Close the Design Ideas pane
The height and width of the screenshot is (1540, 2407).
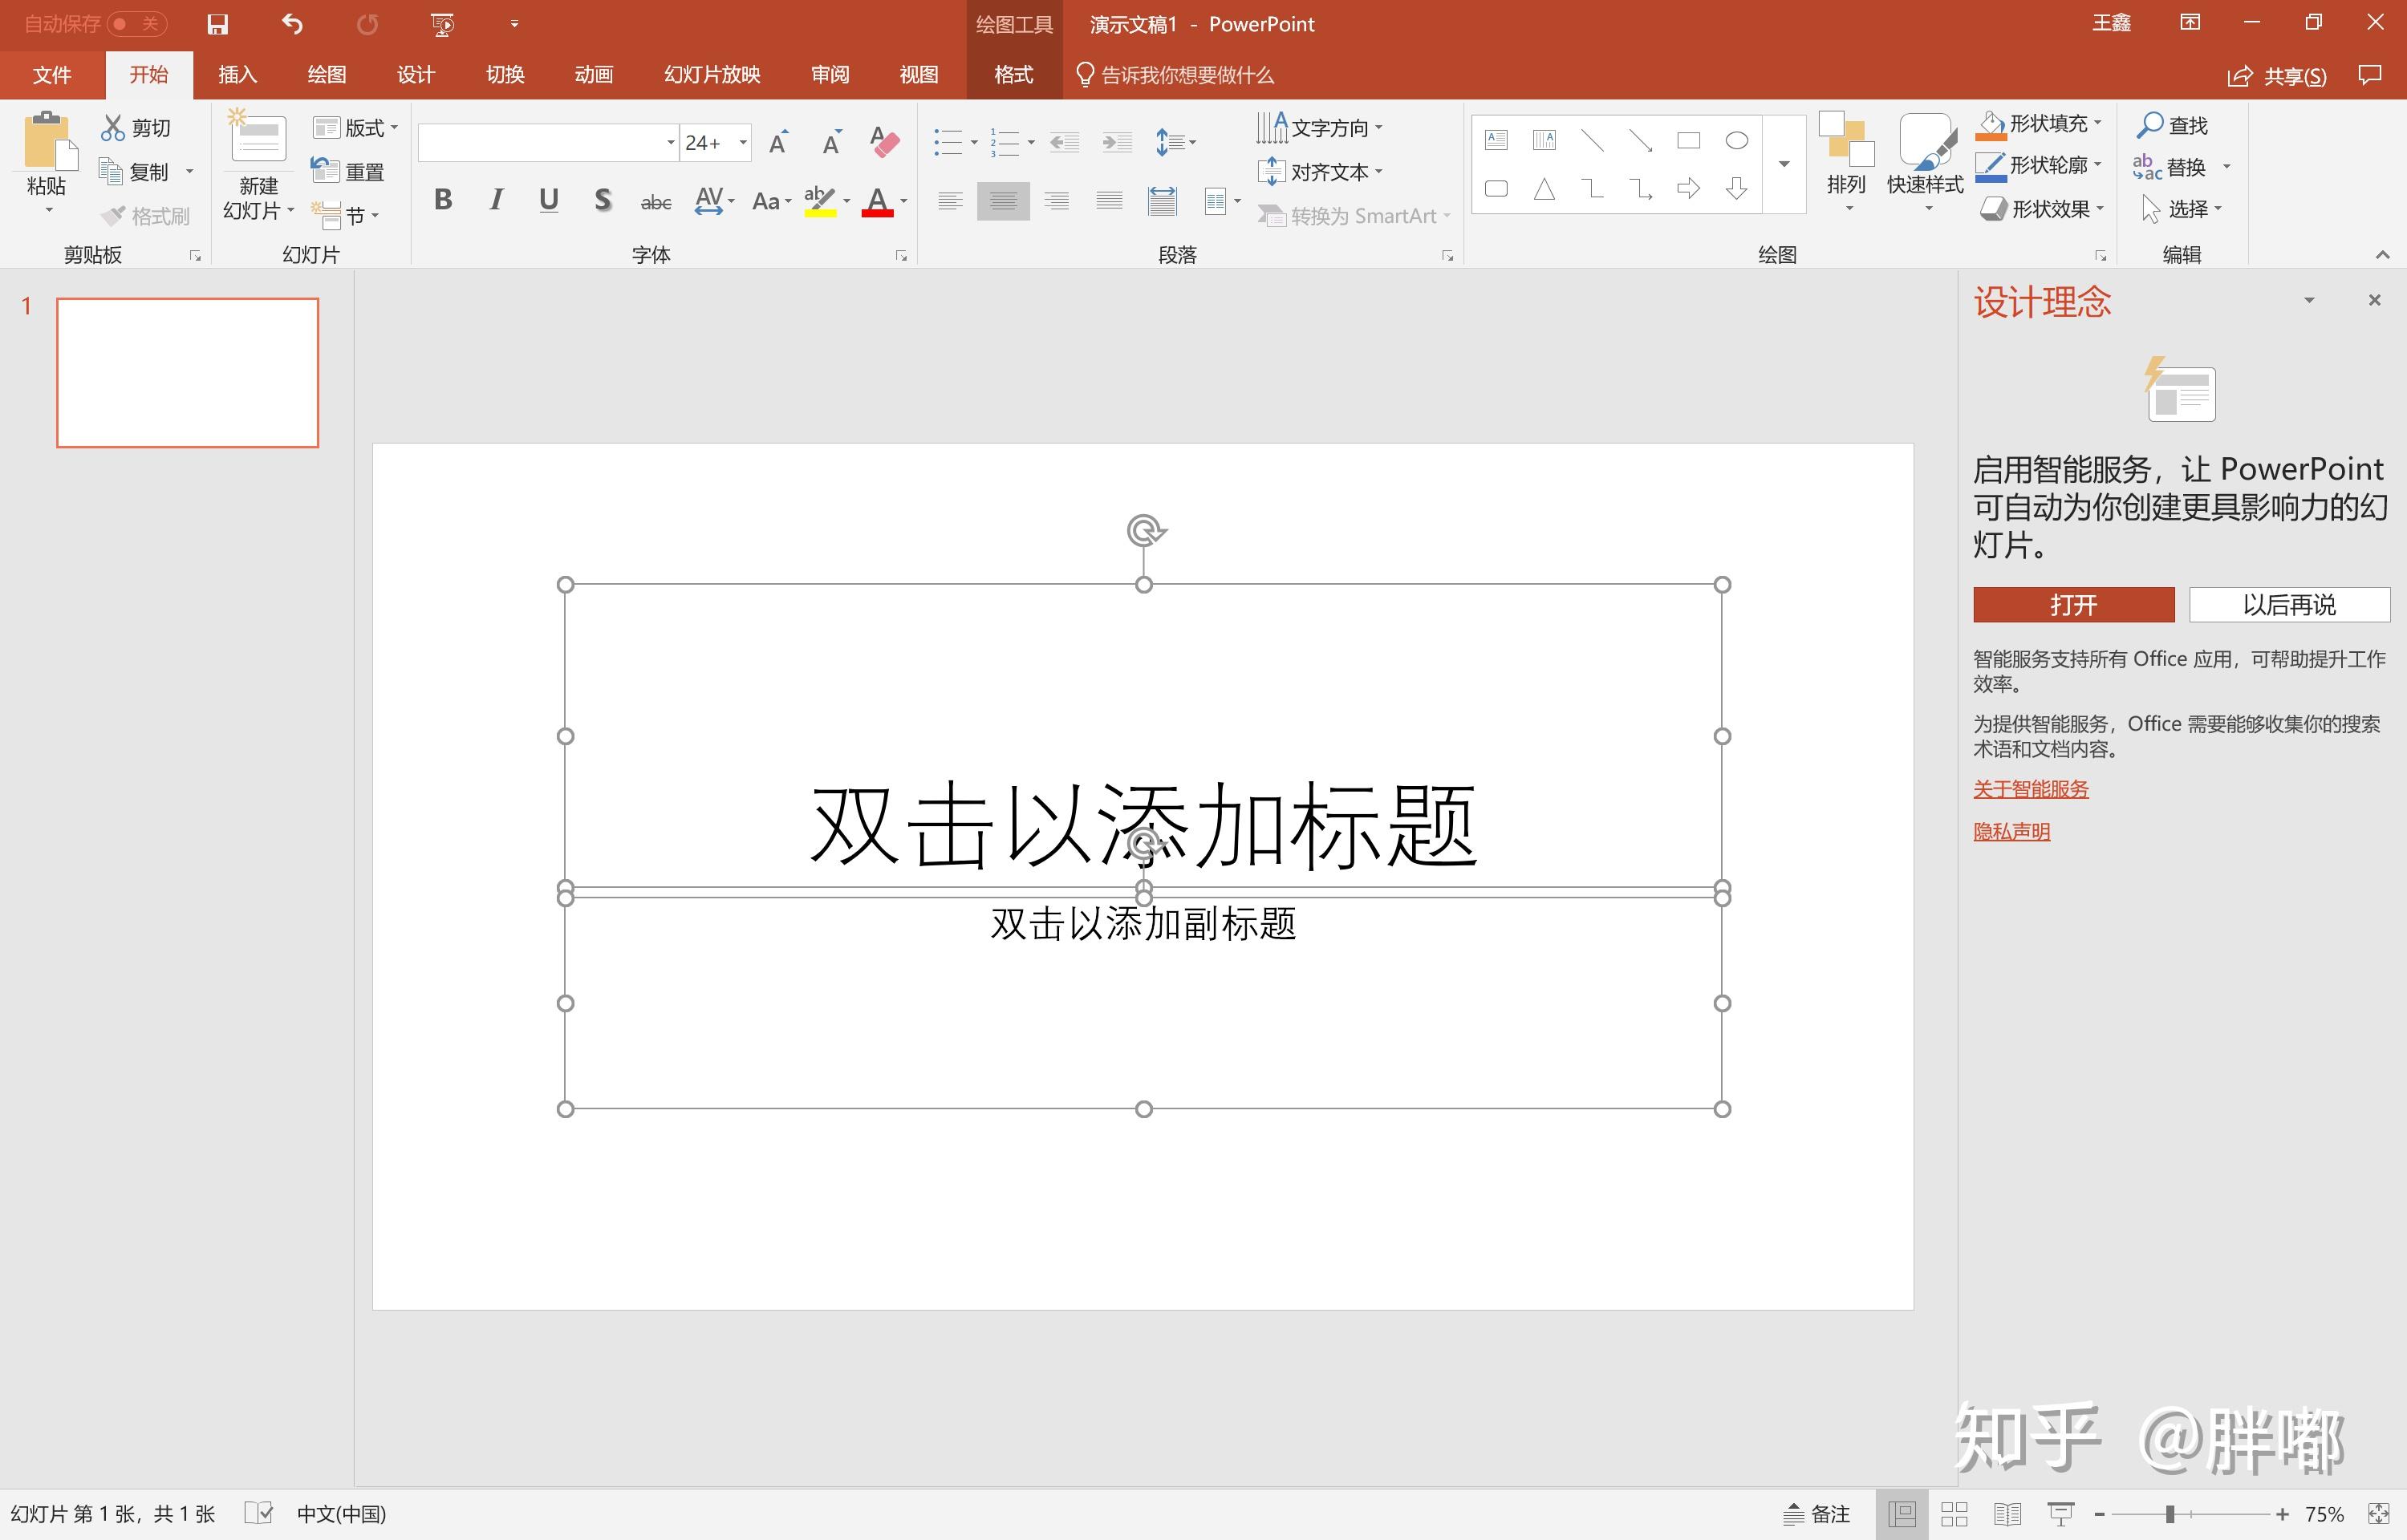tap(2374, 300)
